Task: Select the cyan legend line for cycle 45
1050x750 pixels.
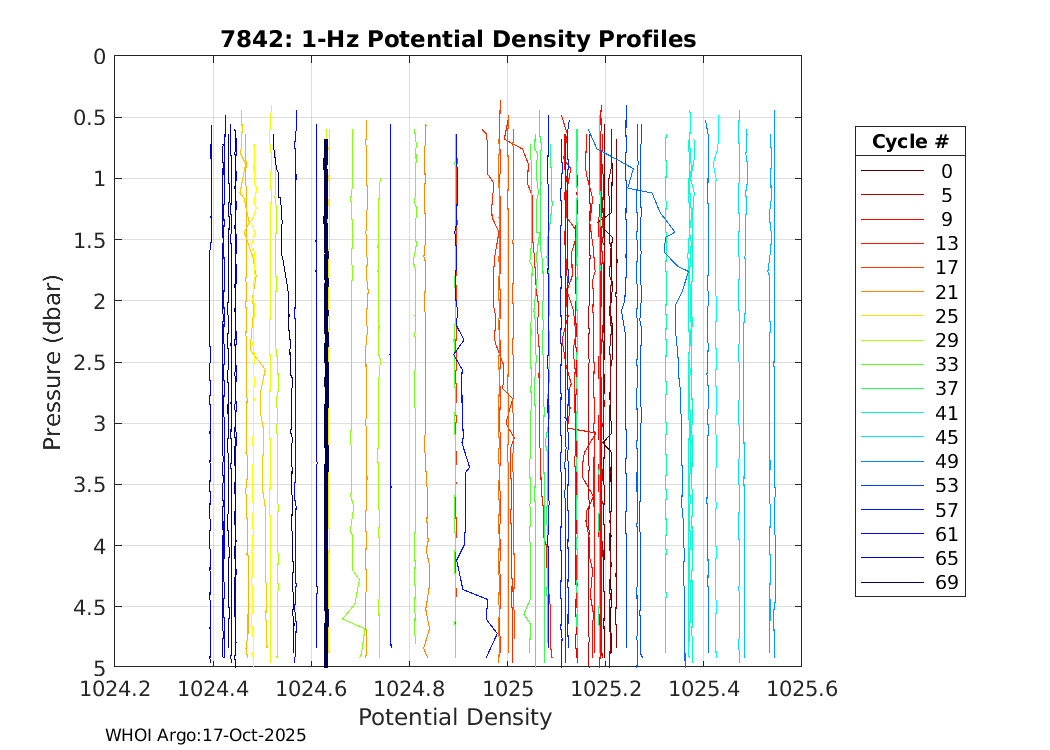Action: [x=892, y=438]
